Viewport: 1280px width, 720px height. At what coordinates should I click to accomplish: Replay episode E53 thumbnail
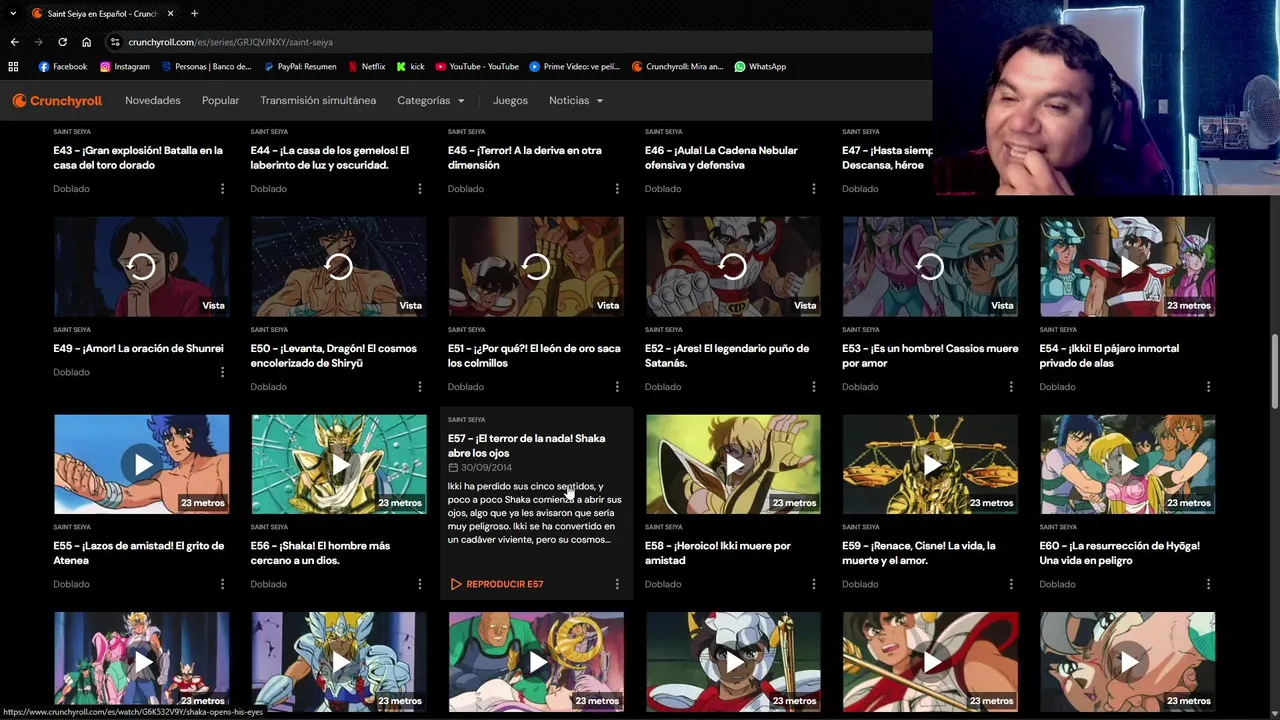(x=929, y=267)
